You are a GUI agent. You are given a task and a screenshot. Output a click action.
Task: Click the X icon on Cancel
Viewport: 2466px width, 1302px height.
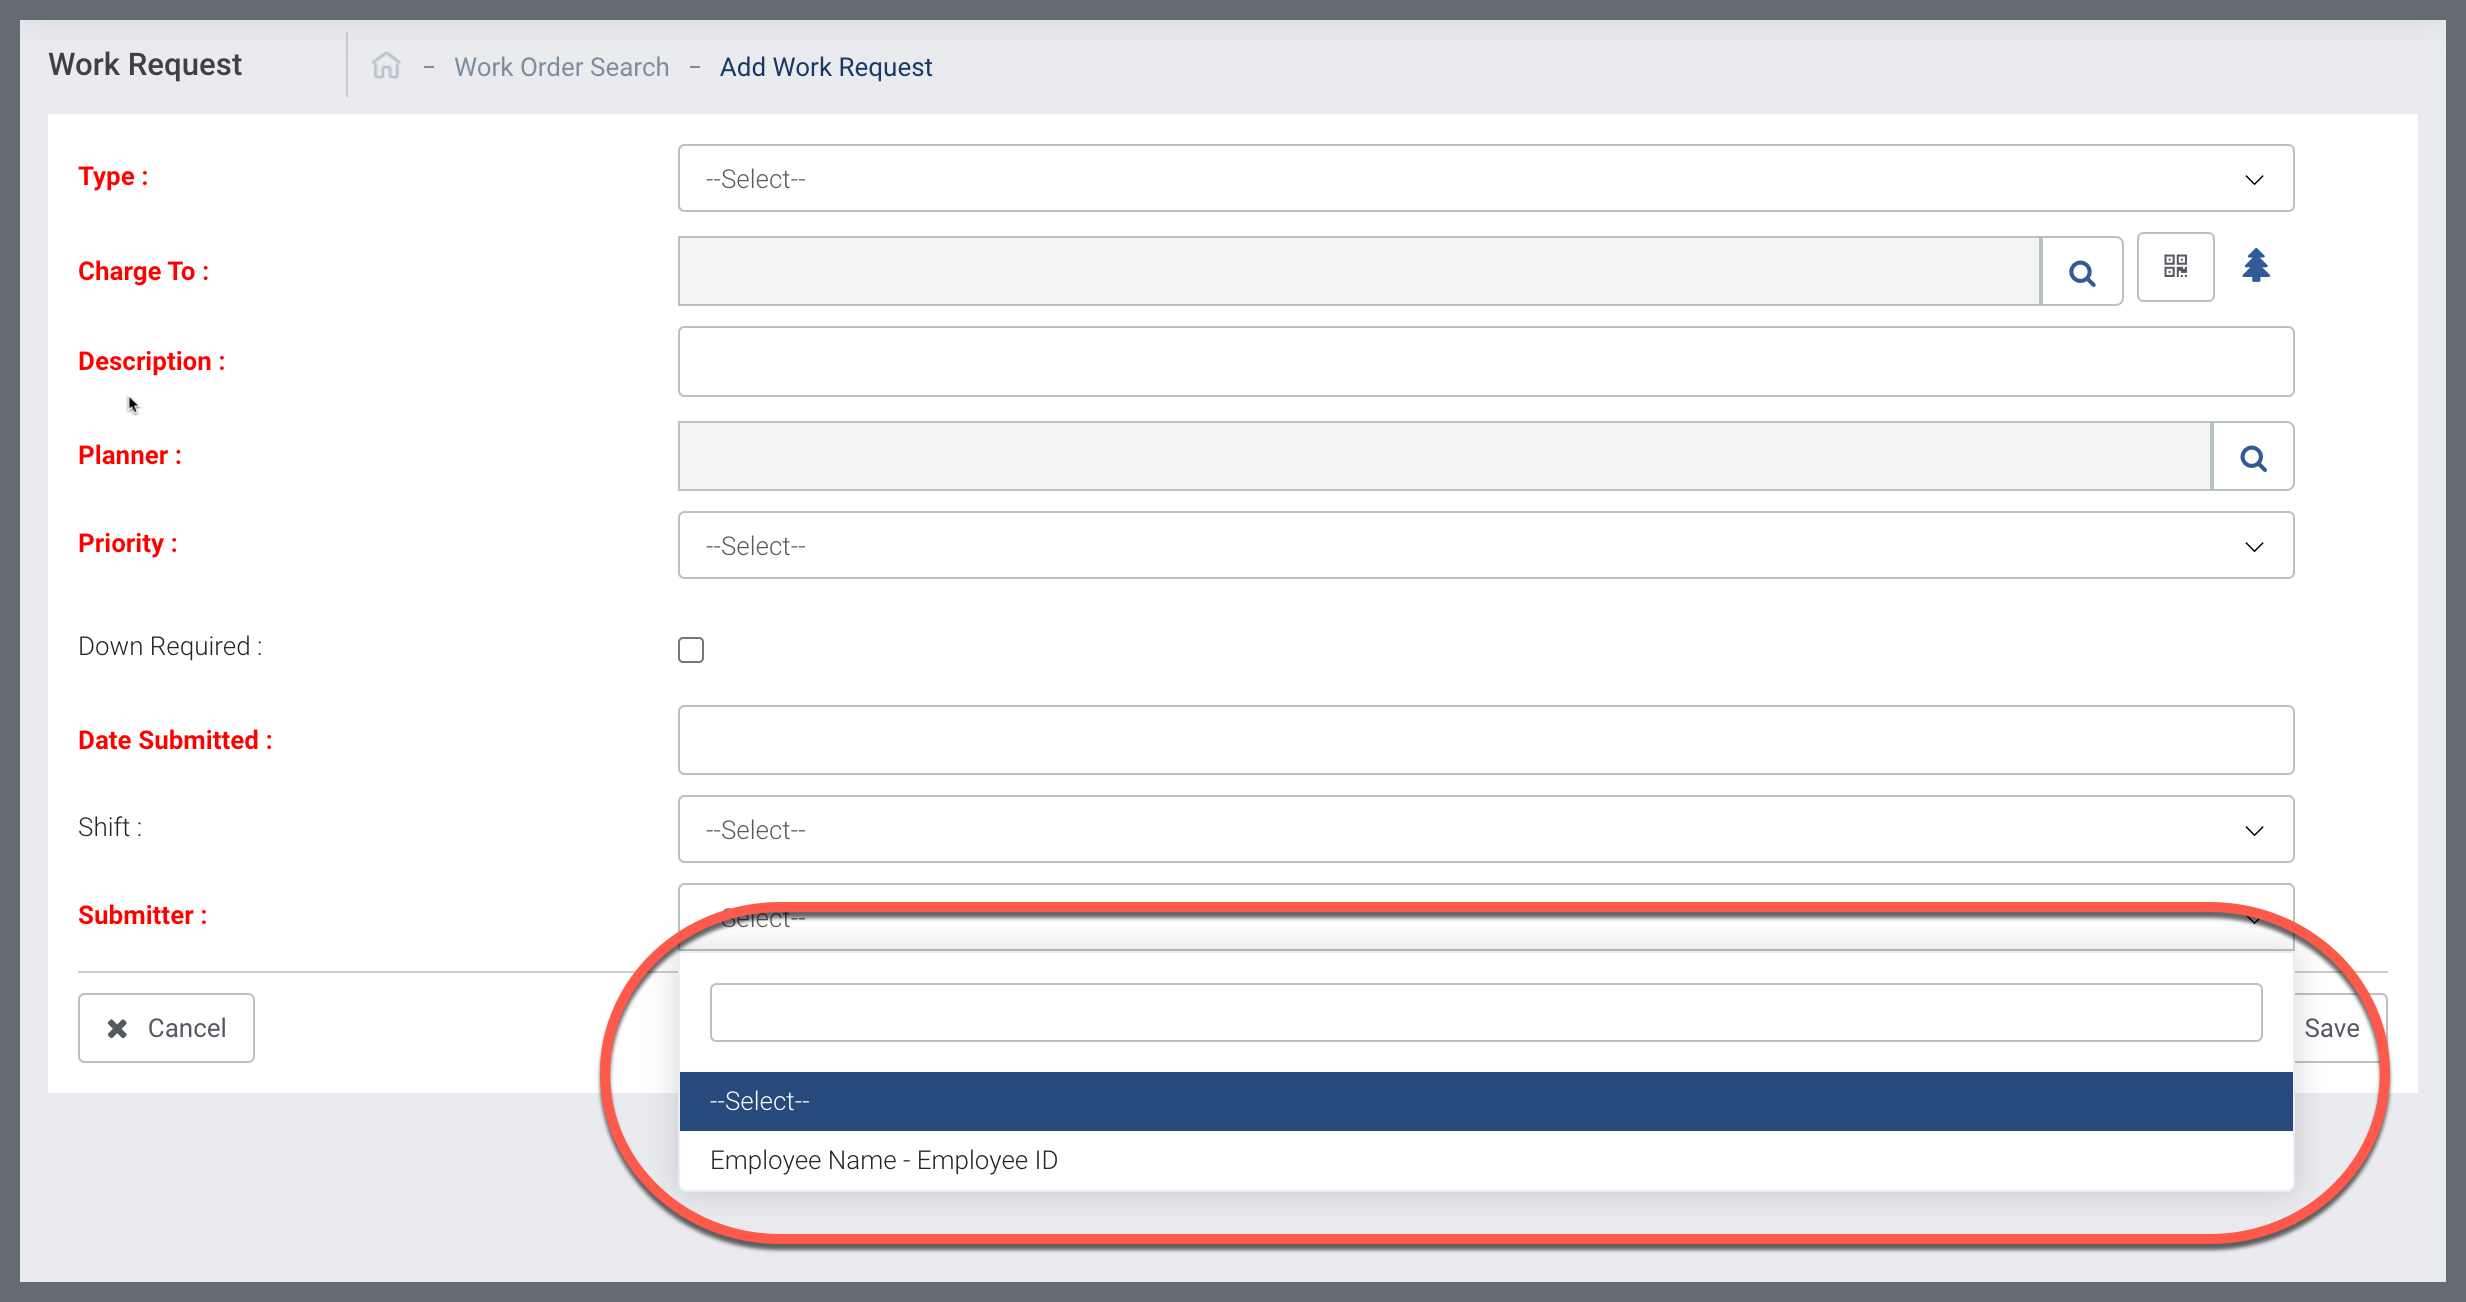(x=117, y=1028)
